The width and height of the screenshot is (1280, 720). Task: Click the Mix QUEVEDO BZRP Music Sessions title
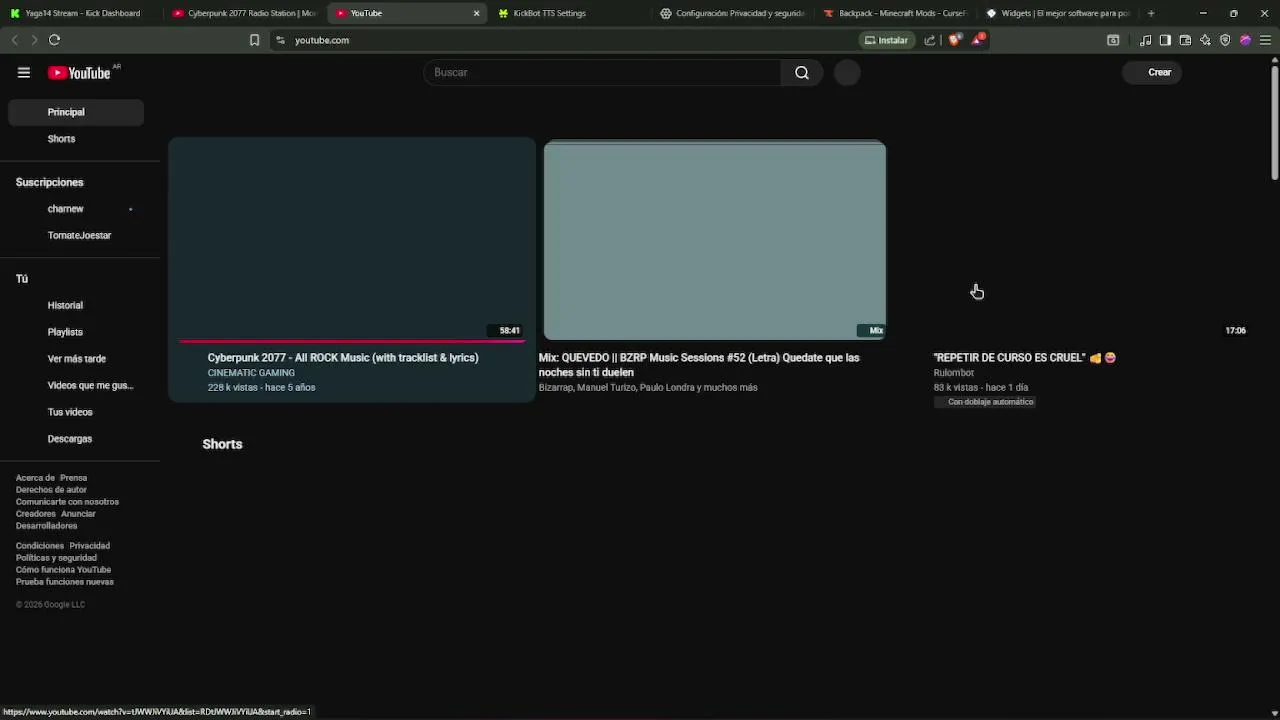pyautogui.click(x=699, y=364)
